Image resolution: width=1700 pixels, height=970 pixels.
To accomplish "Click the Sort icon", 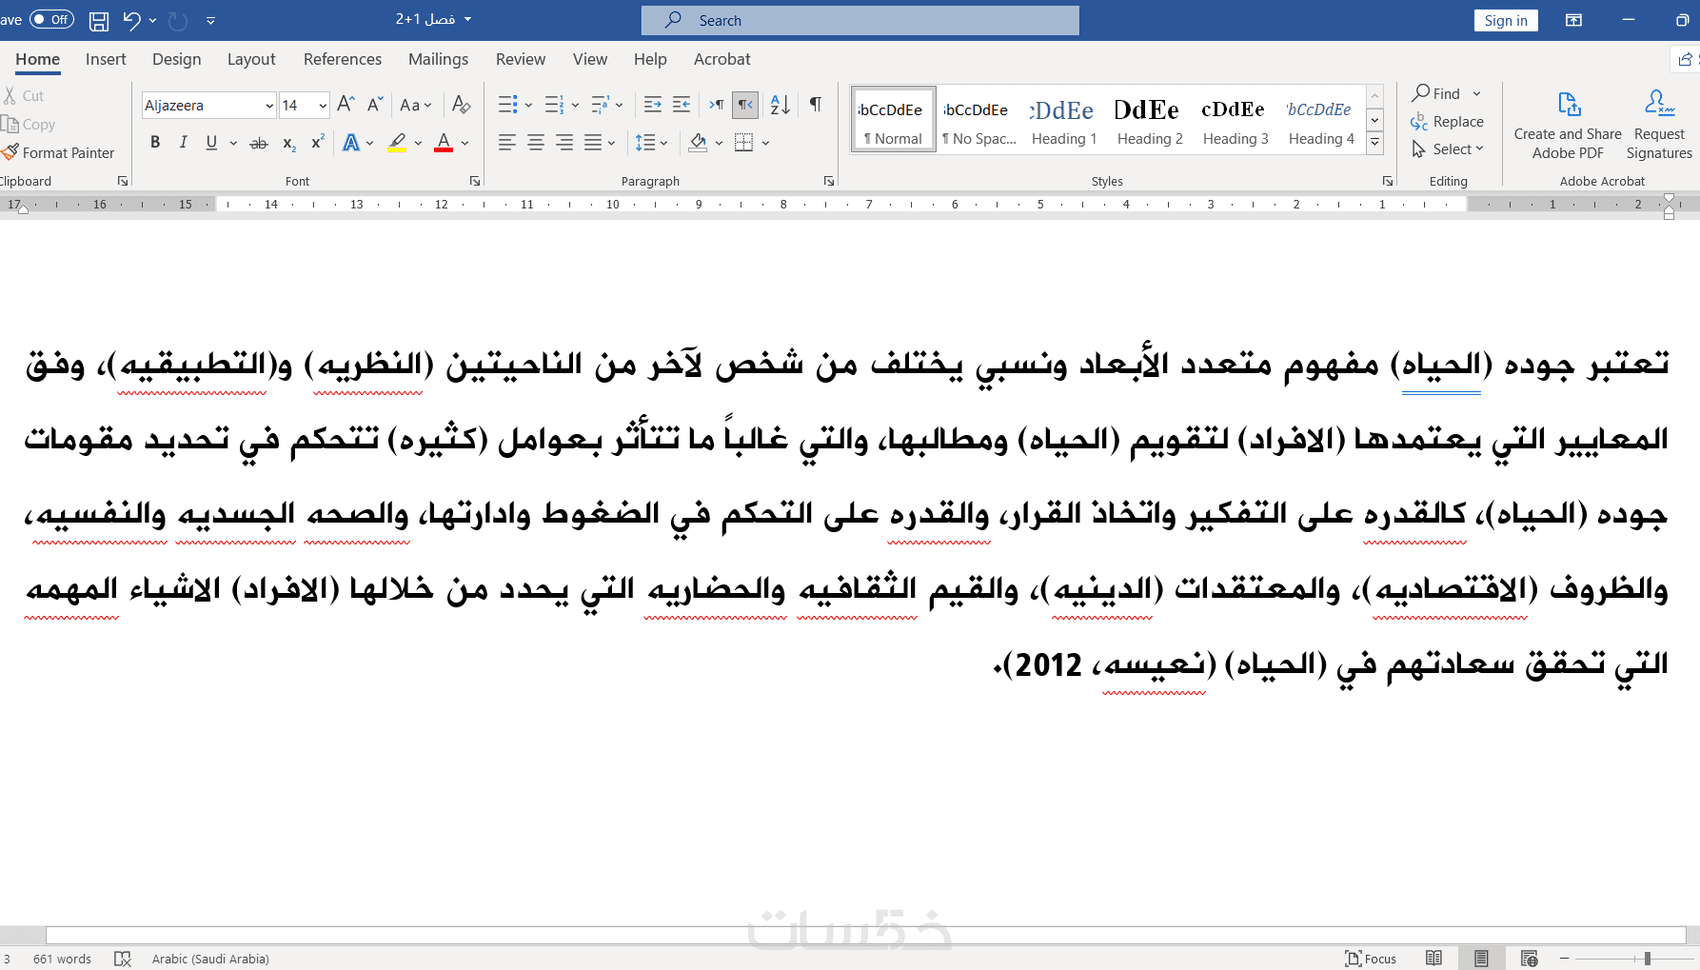I will tap(780, 104).
